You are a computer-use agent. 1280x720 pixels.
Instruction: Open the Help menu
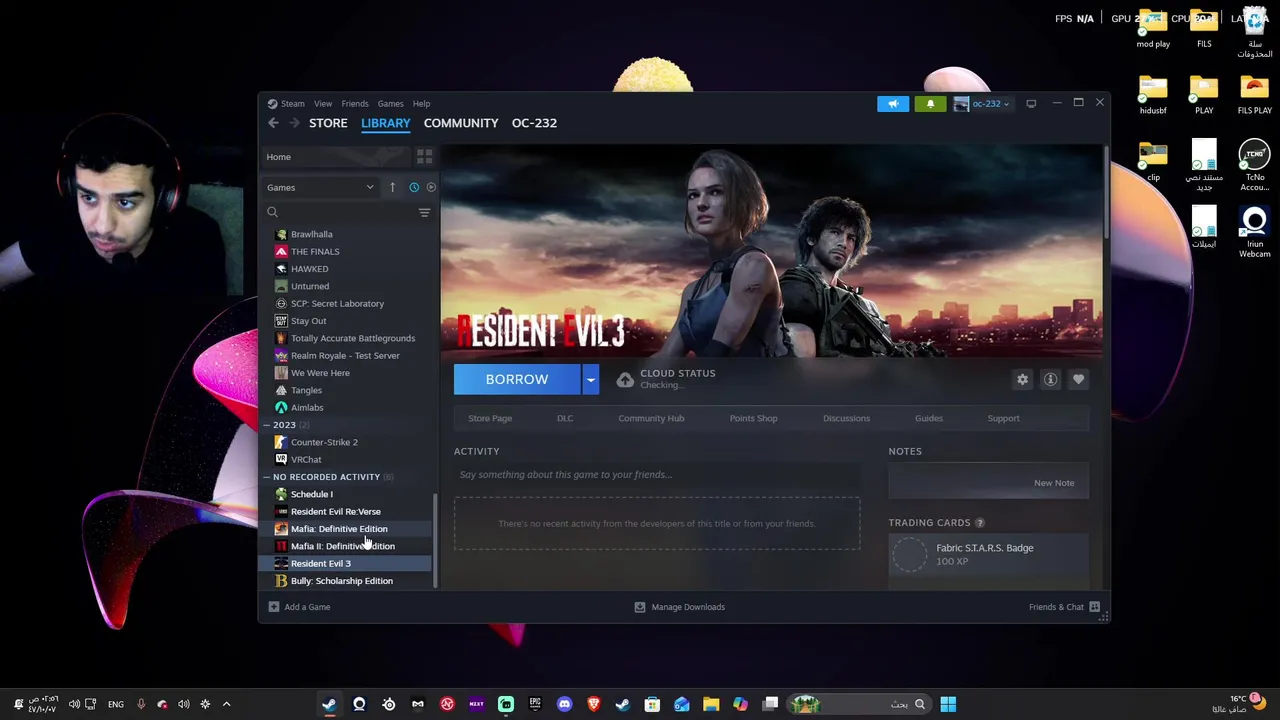[421, 103]
